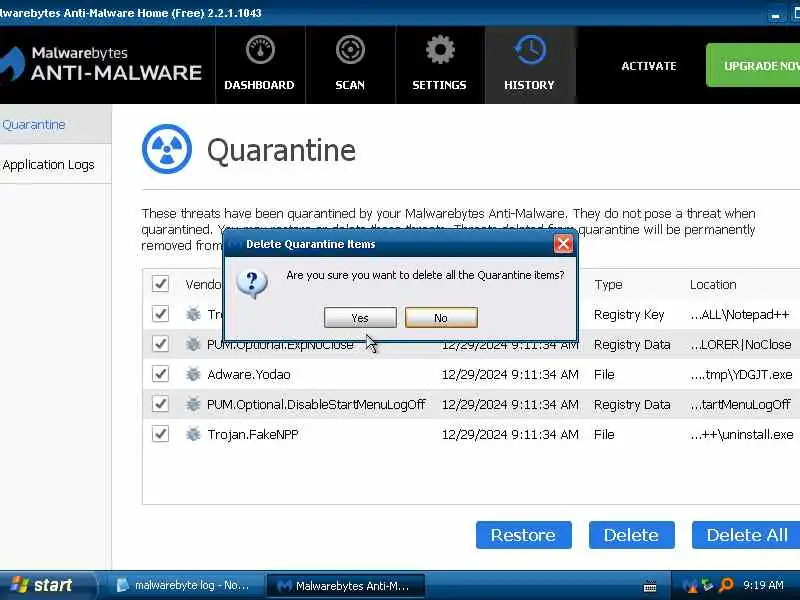Open the Windows Start menu
Viewport: 800px width, 600px height.
[x=47, y=585]
